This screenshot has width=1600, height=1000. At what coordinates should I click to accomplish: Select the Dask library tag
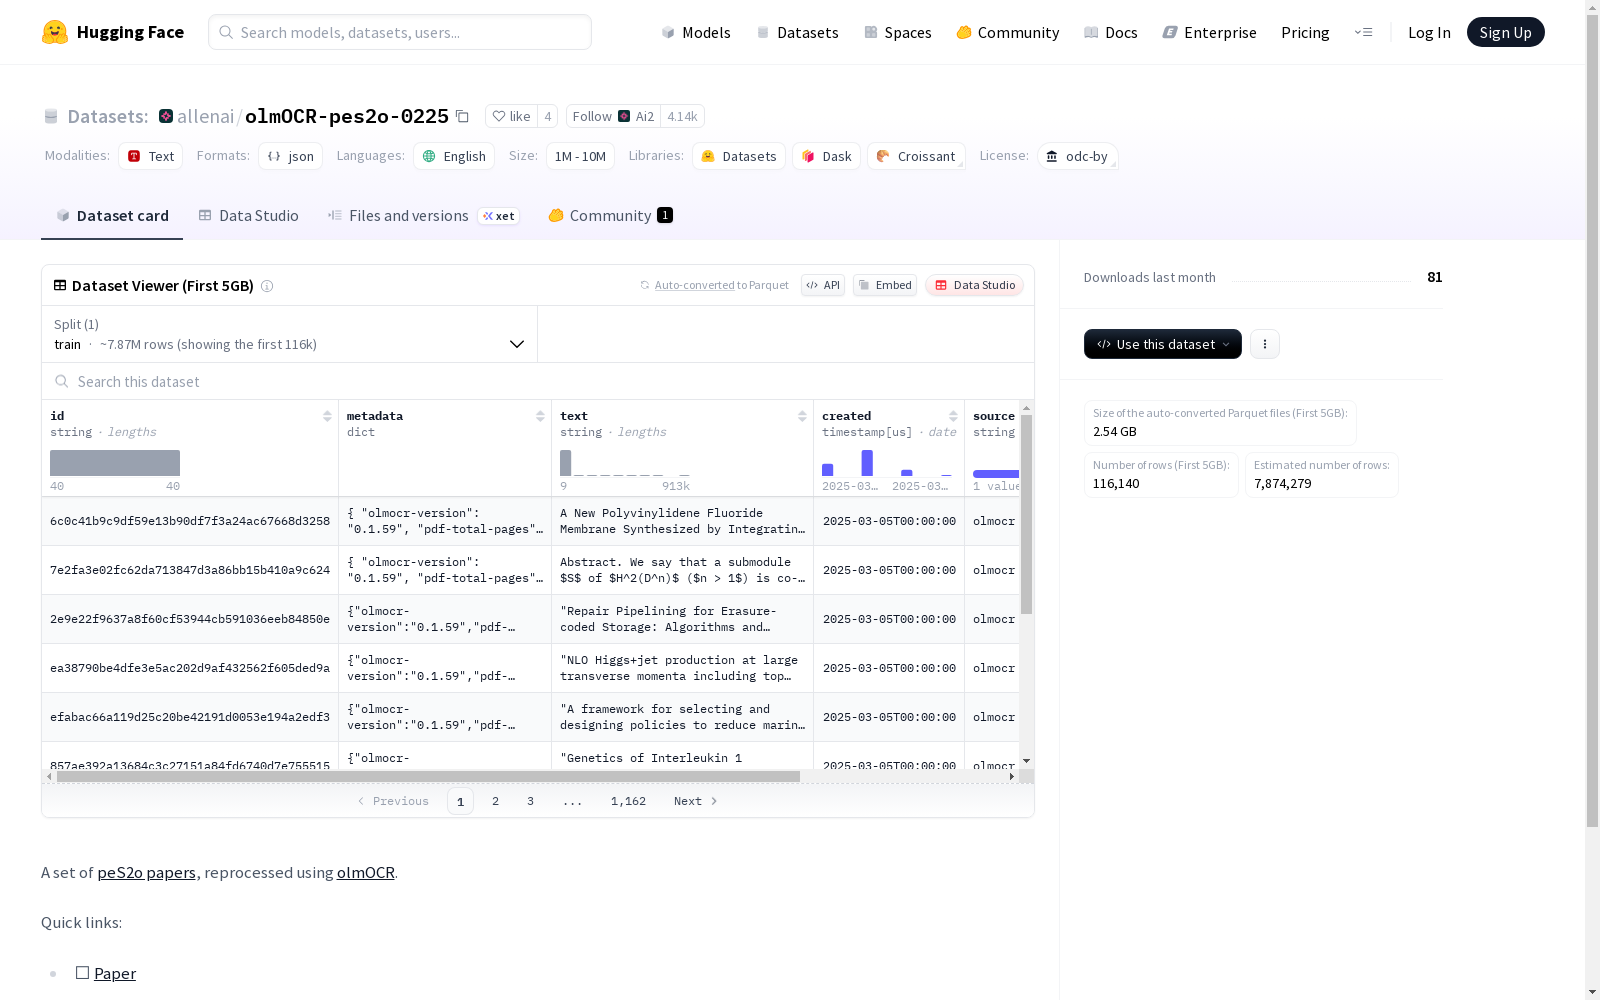[827, 156]
